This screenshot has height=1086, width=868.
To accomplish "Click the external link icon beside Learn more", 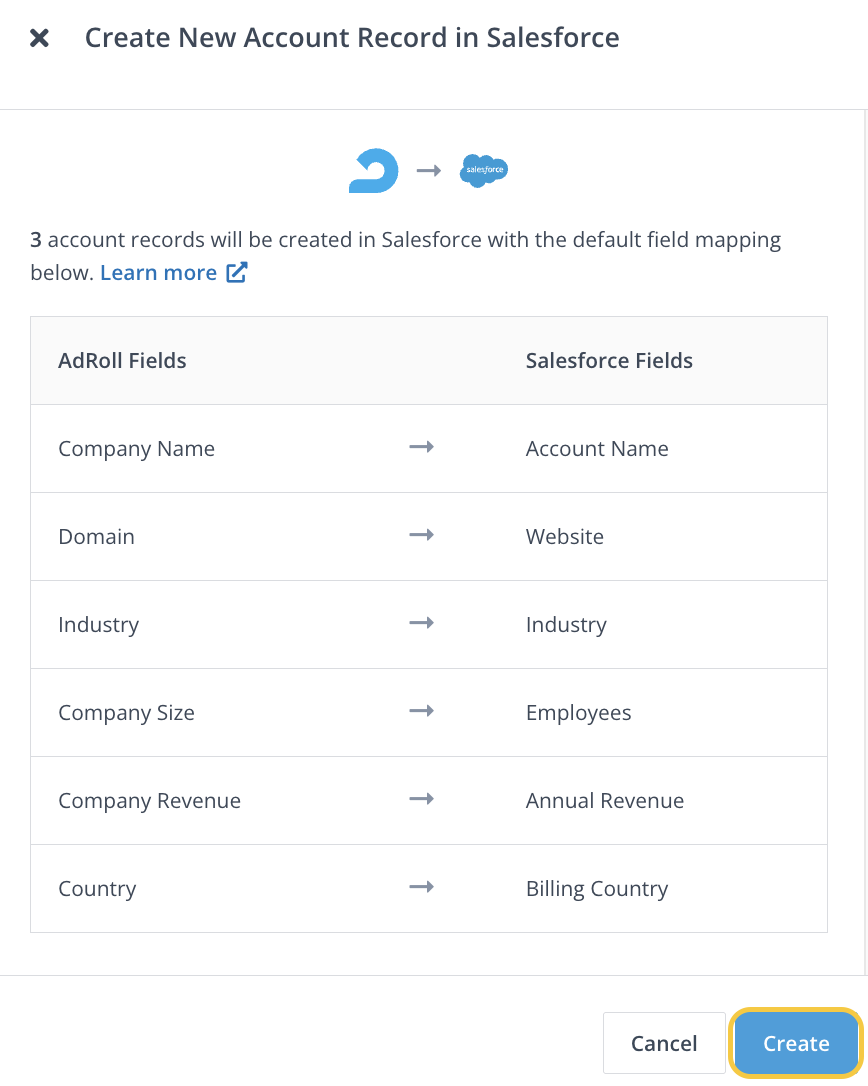I will coord(237,273).
